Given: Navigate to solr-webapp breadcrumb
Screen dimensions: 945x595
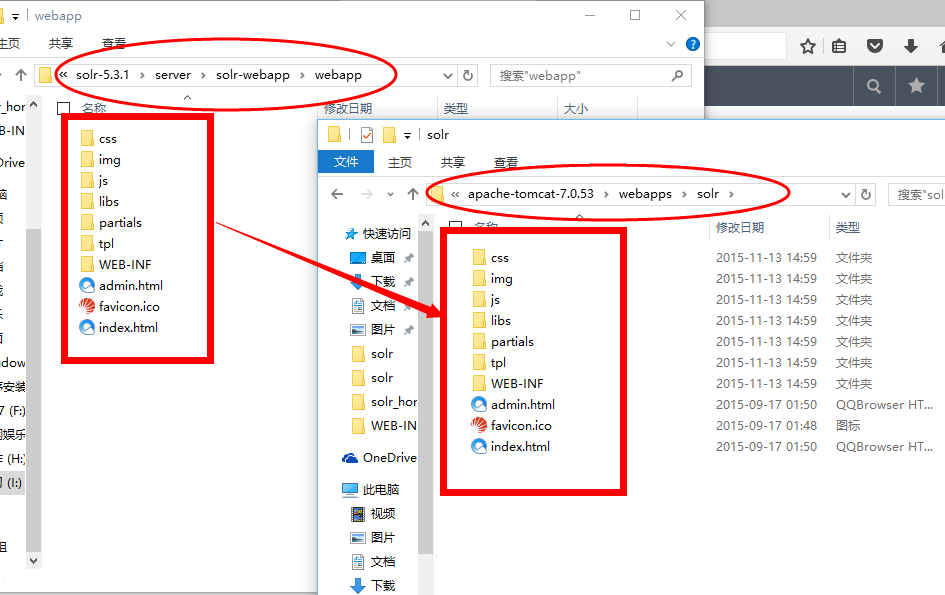Looking at the screenshot, I should coord(253,75).
